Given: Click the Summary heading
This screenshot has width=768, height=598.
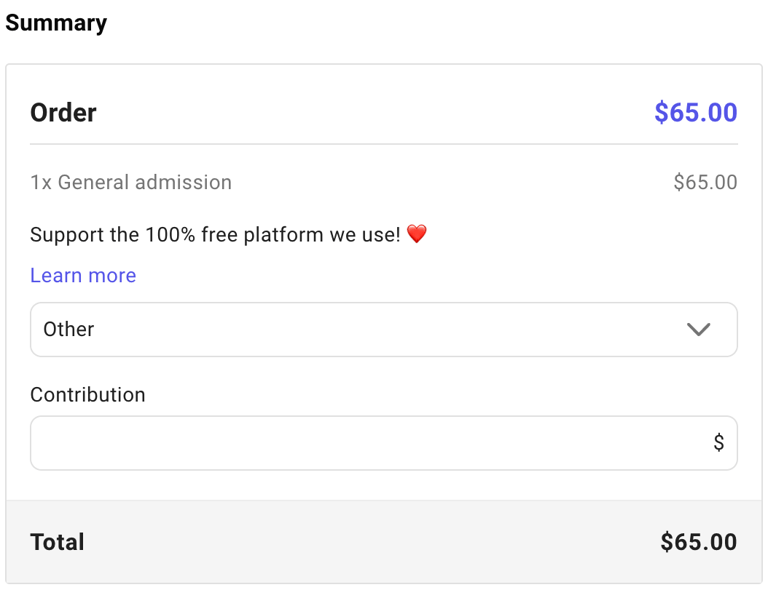Looking at the screenshot, I should 56,23.
